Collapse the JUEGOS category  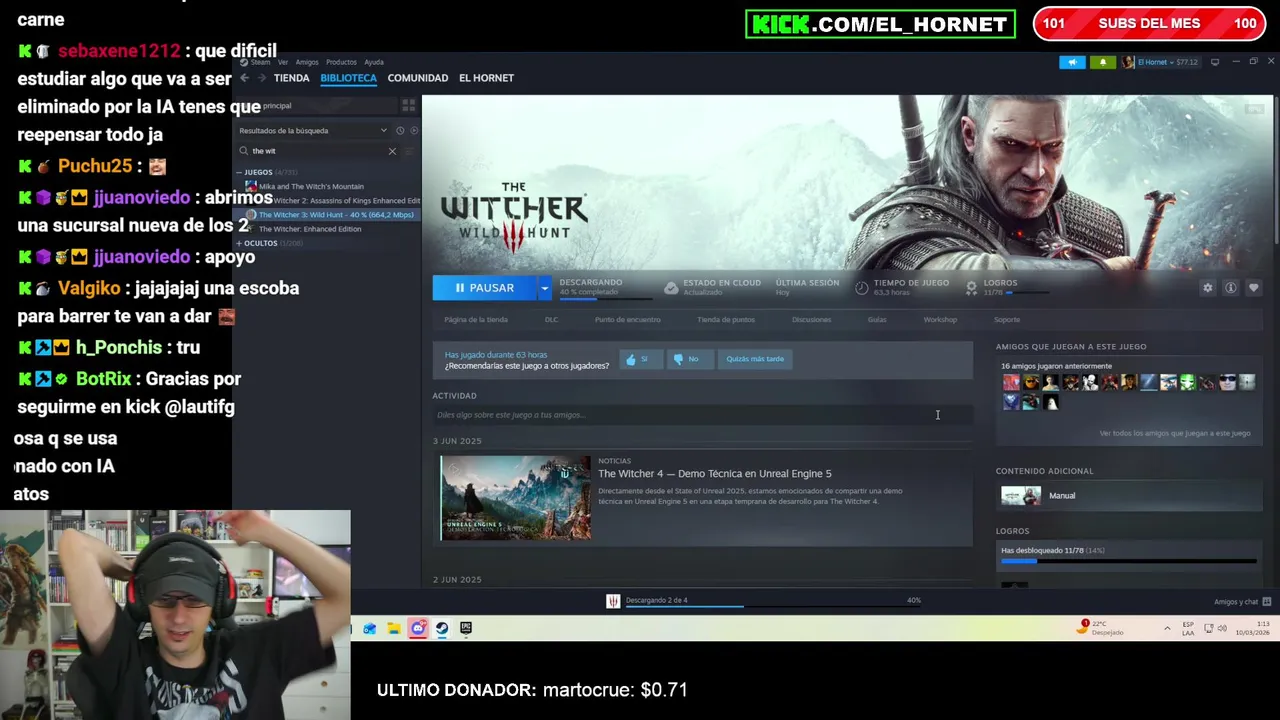239,172
